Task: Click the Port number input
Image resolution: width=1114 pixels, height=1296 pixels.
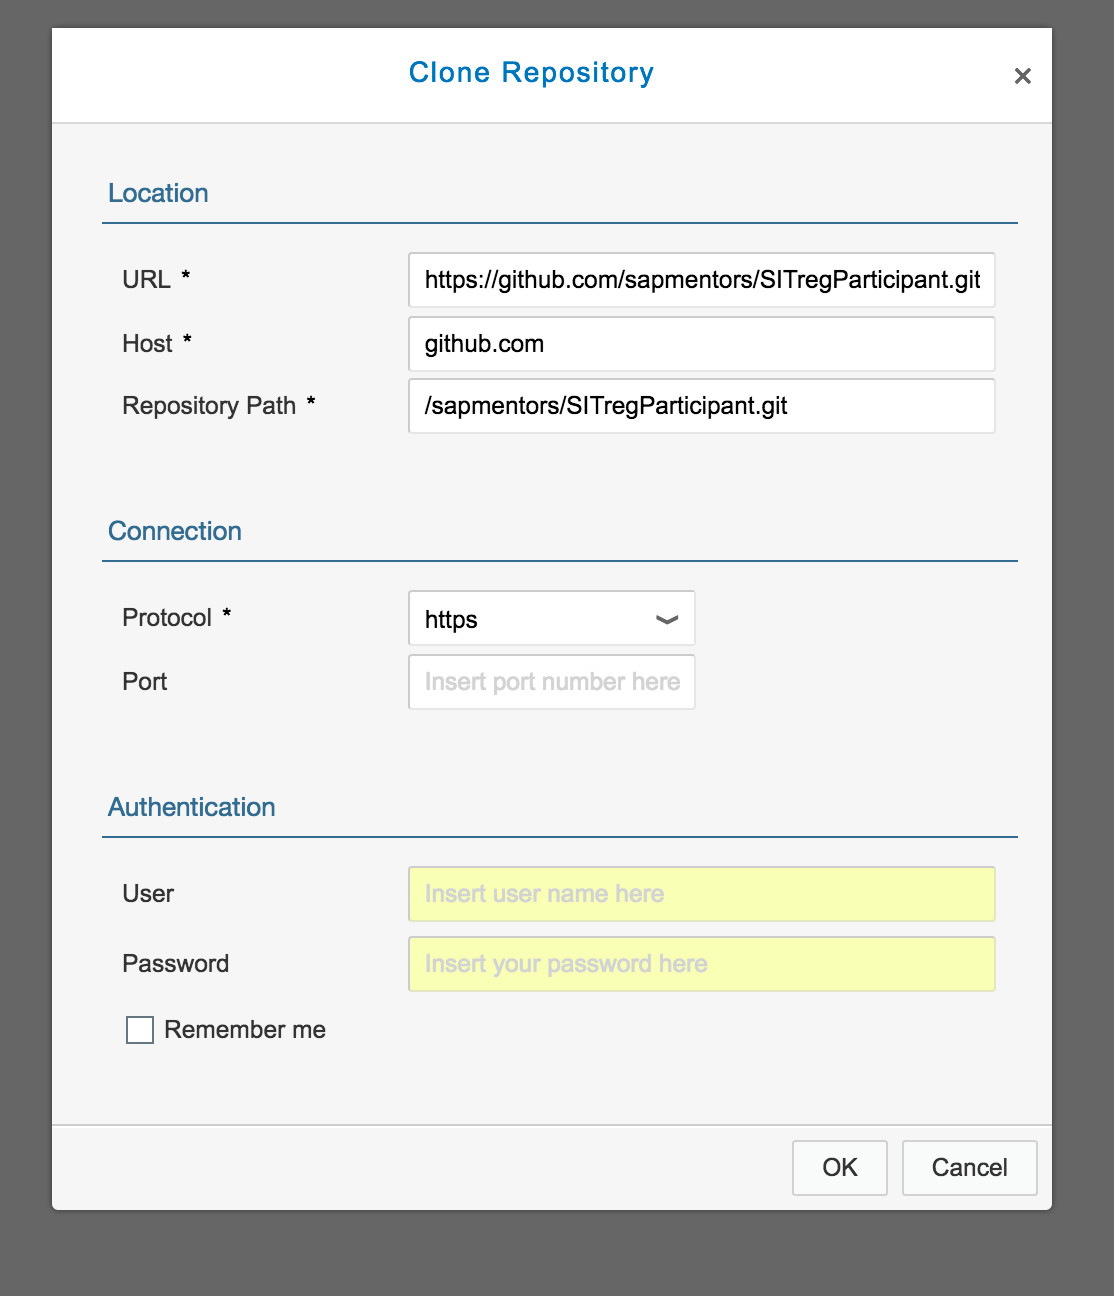Action: [x=551, y=682]
